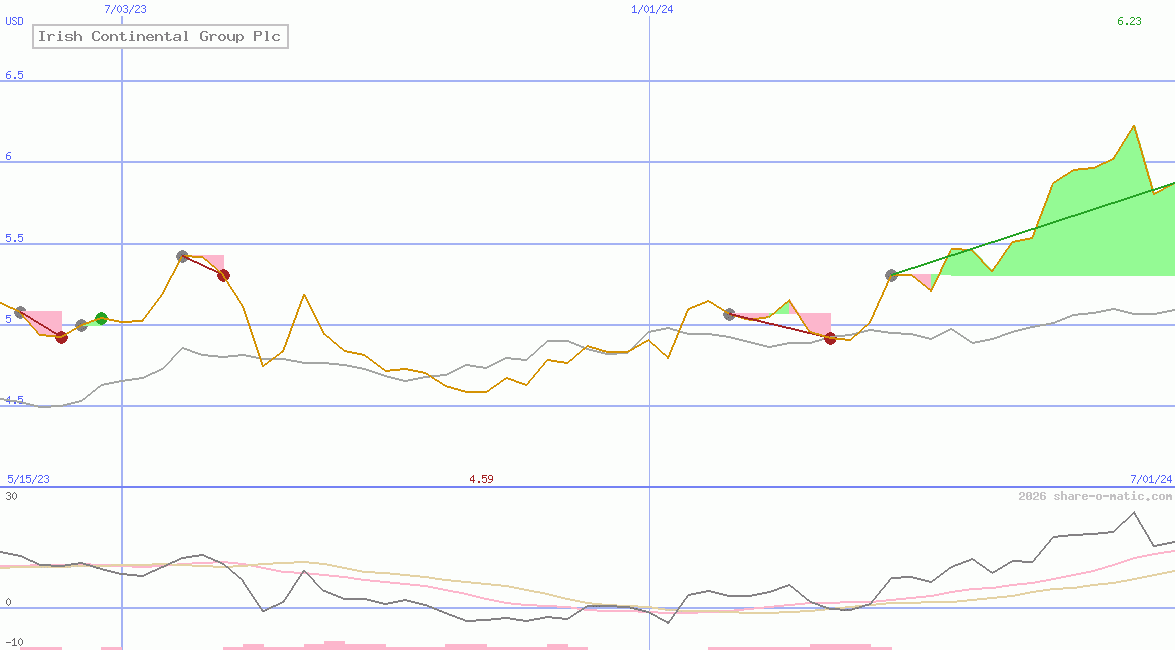
Task: Click the red marker just below 5 in 2024
Action: click(x=830, y=339)
